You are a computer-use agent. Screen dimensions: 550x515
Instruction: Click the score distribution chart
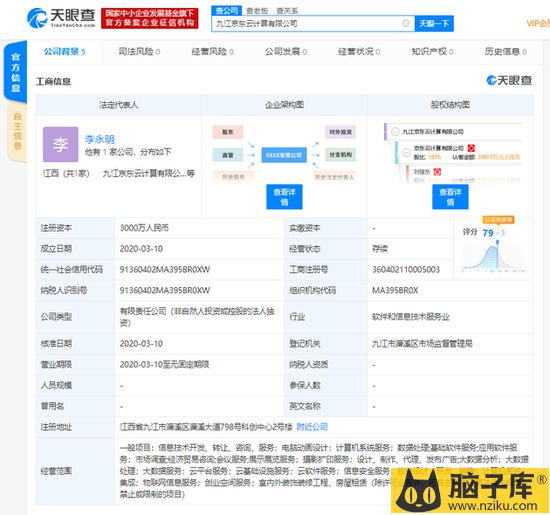[x=493, y=257]
